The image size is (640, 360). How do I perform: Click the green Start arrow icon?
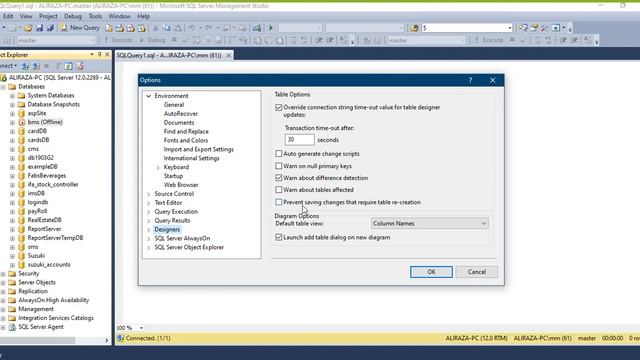pos(271,28)
